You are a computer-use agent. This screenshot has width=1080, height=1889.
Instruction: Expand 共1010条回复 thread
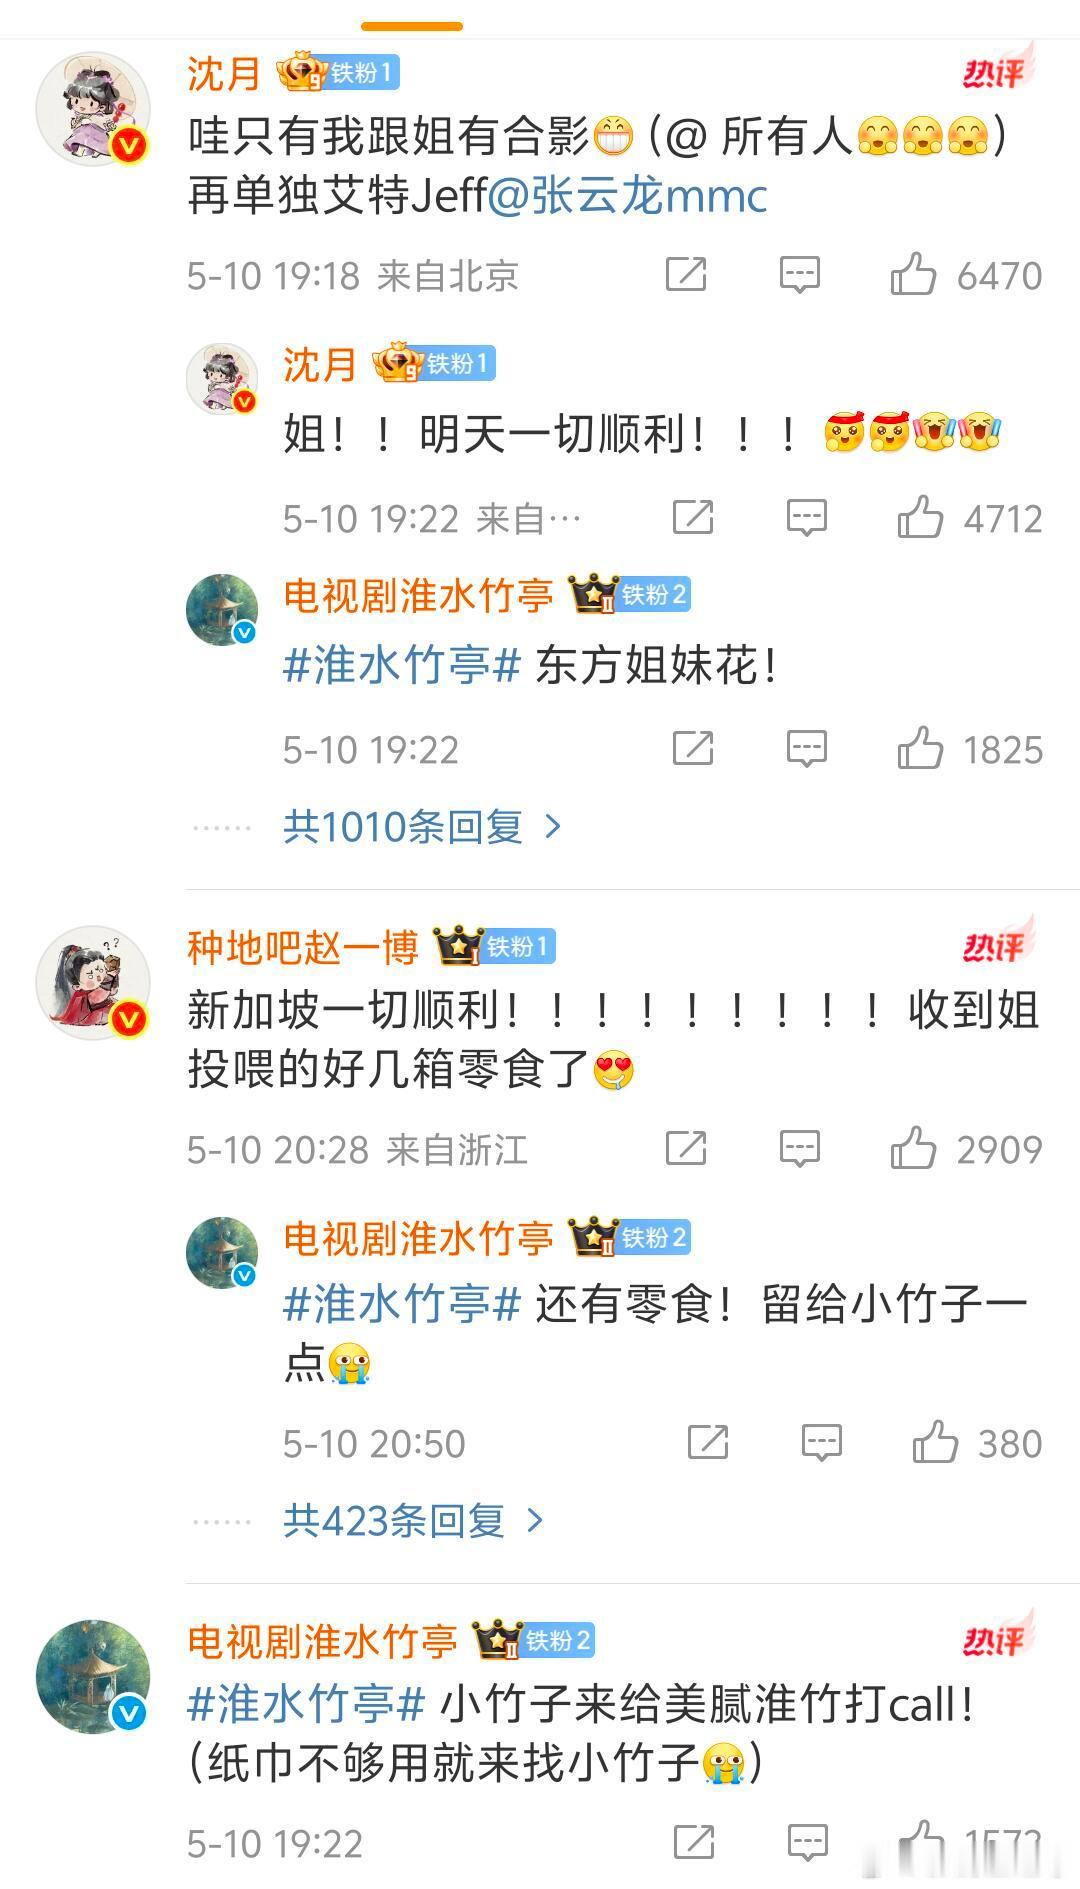tap(422, 827)
